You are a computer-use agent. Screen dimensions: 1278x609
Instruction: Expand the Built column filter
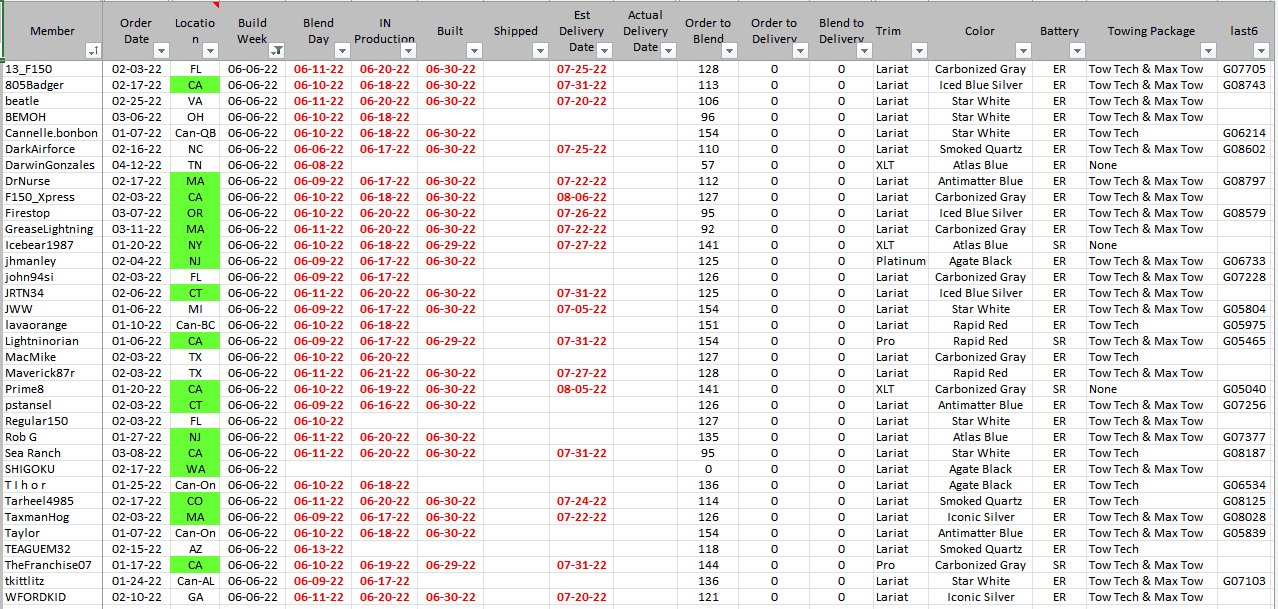475,50
